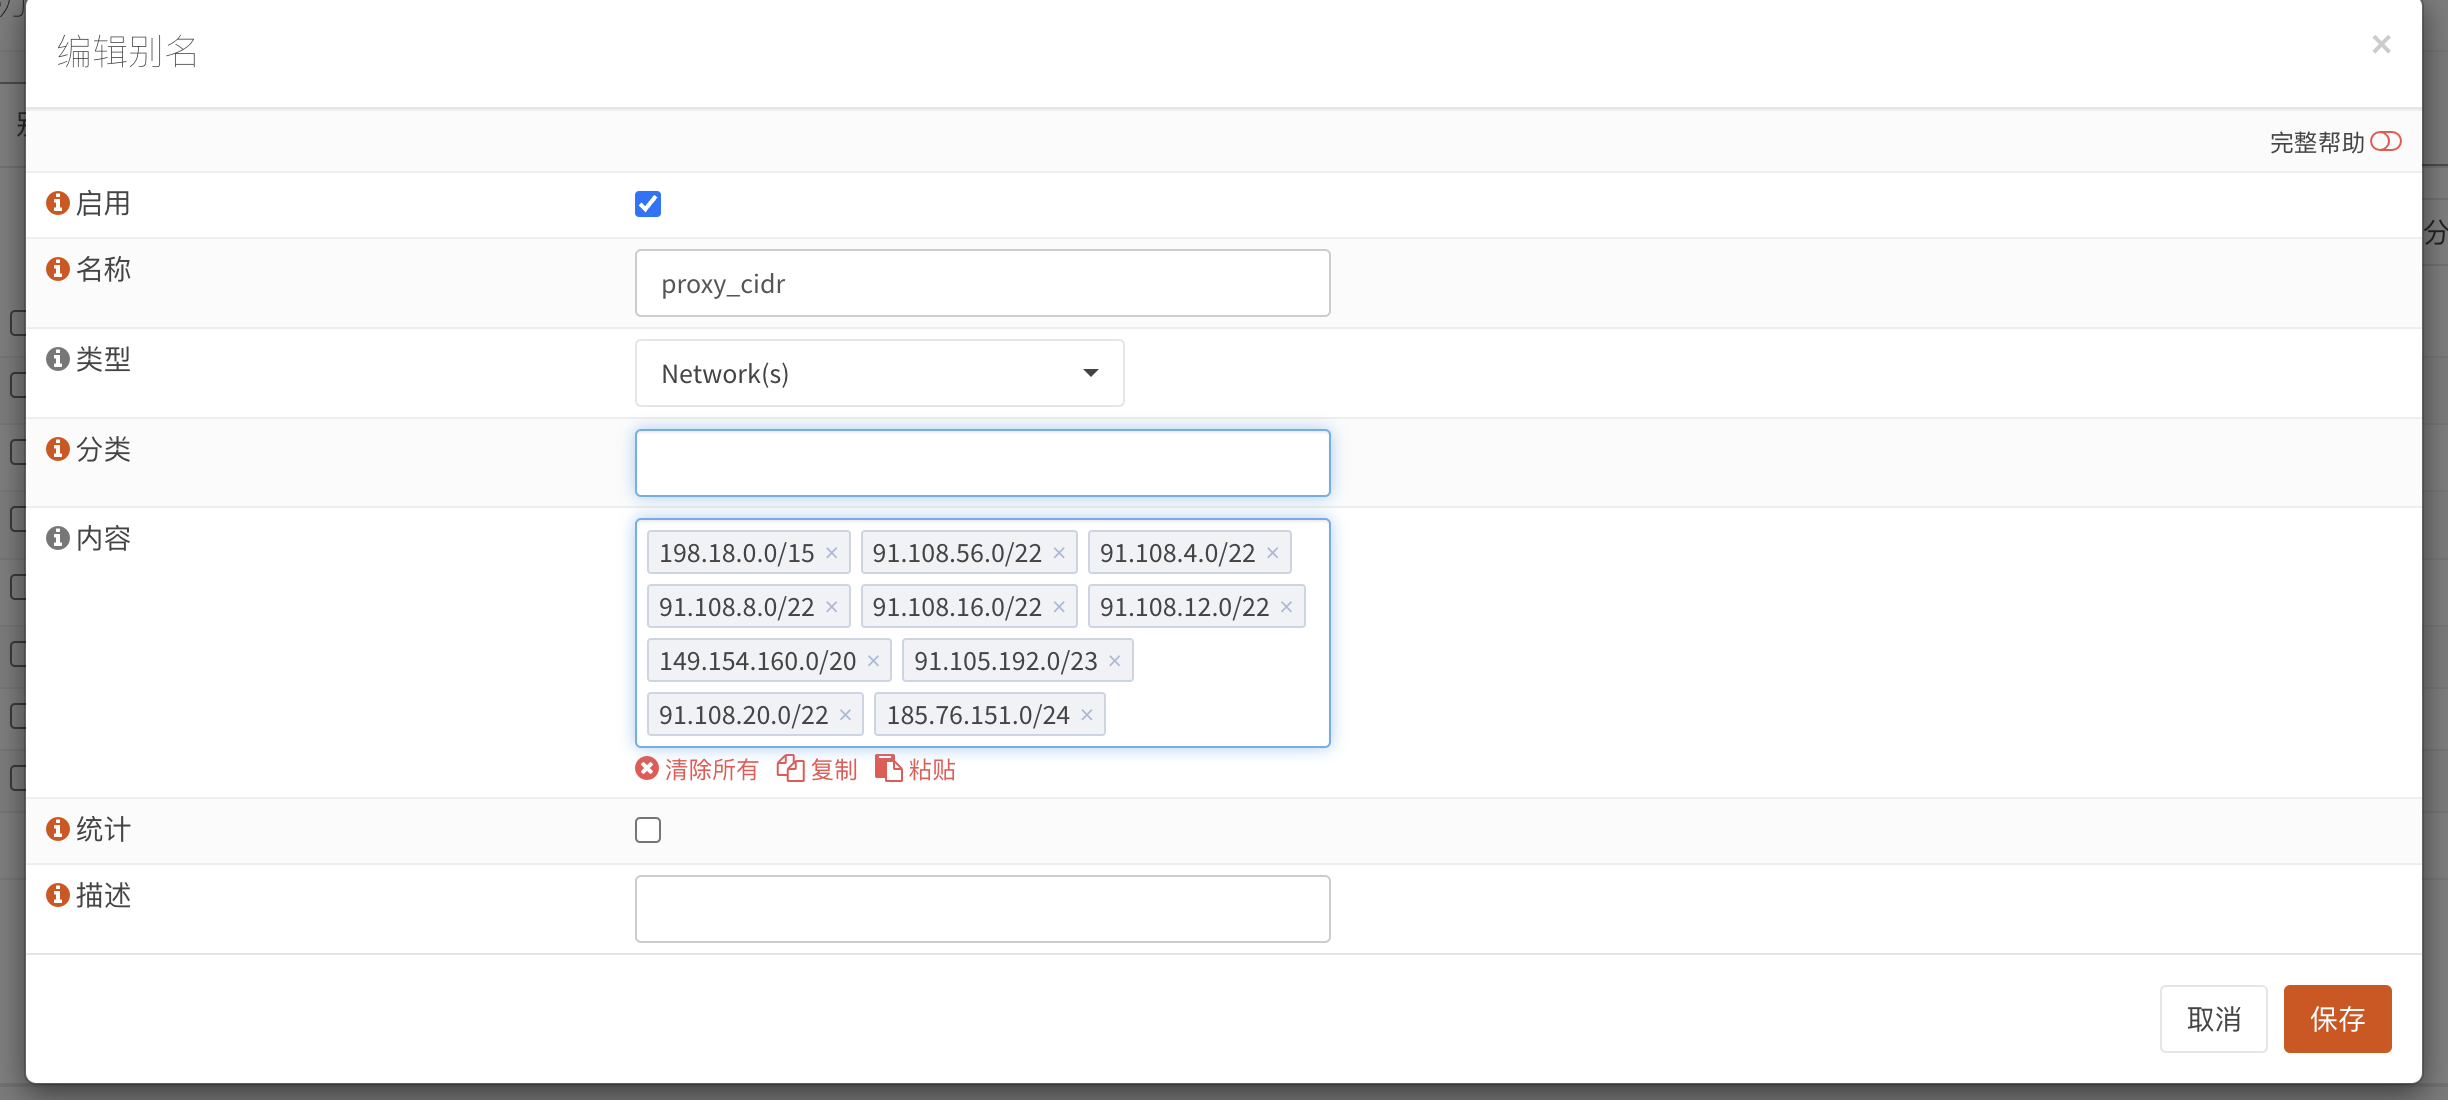Click info icon beside 类型 label

[x=58, y=359]
